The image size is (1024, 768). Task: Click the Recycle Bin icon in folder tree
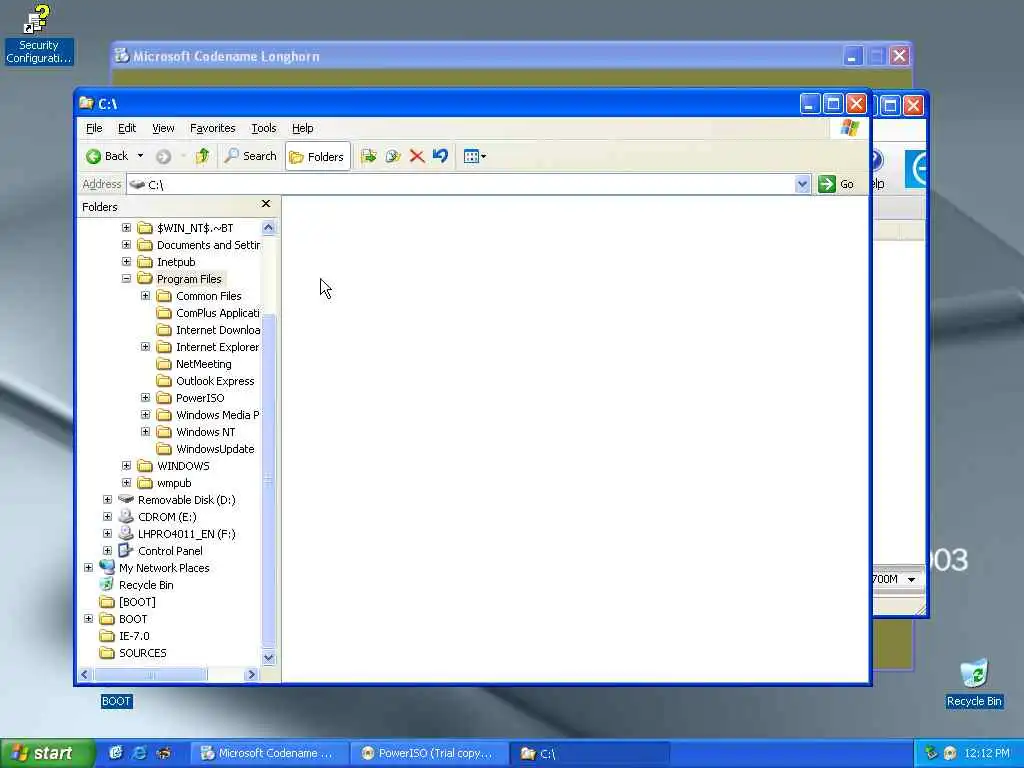point(107,584)
